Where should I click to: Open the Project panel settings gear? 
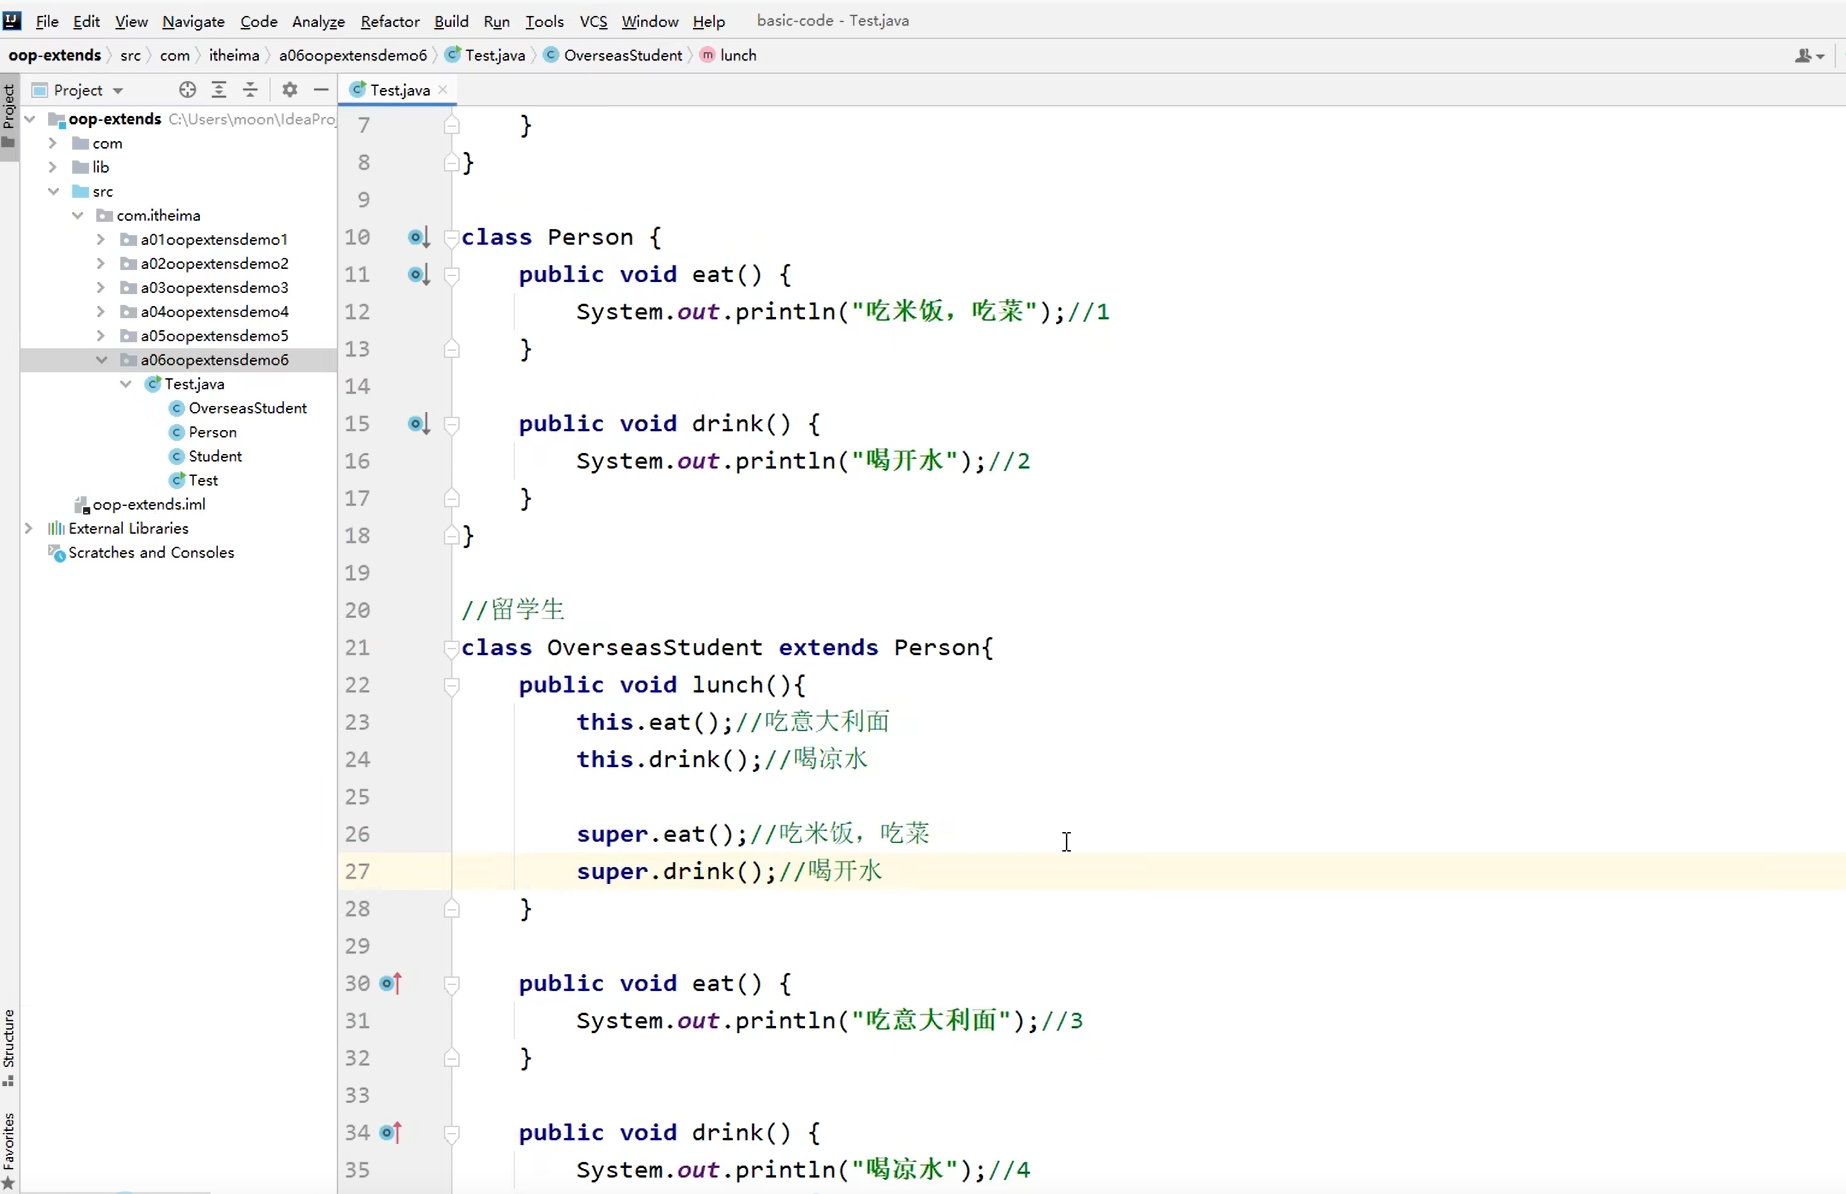pyautogui.click(x=289, y=90)
